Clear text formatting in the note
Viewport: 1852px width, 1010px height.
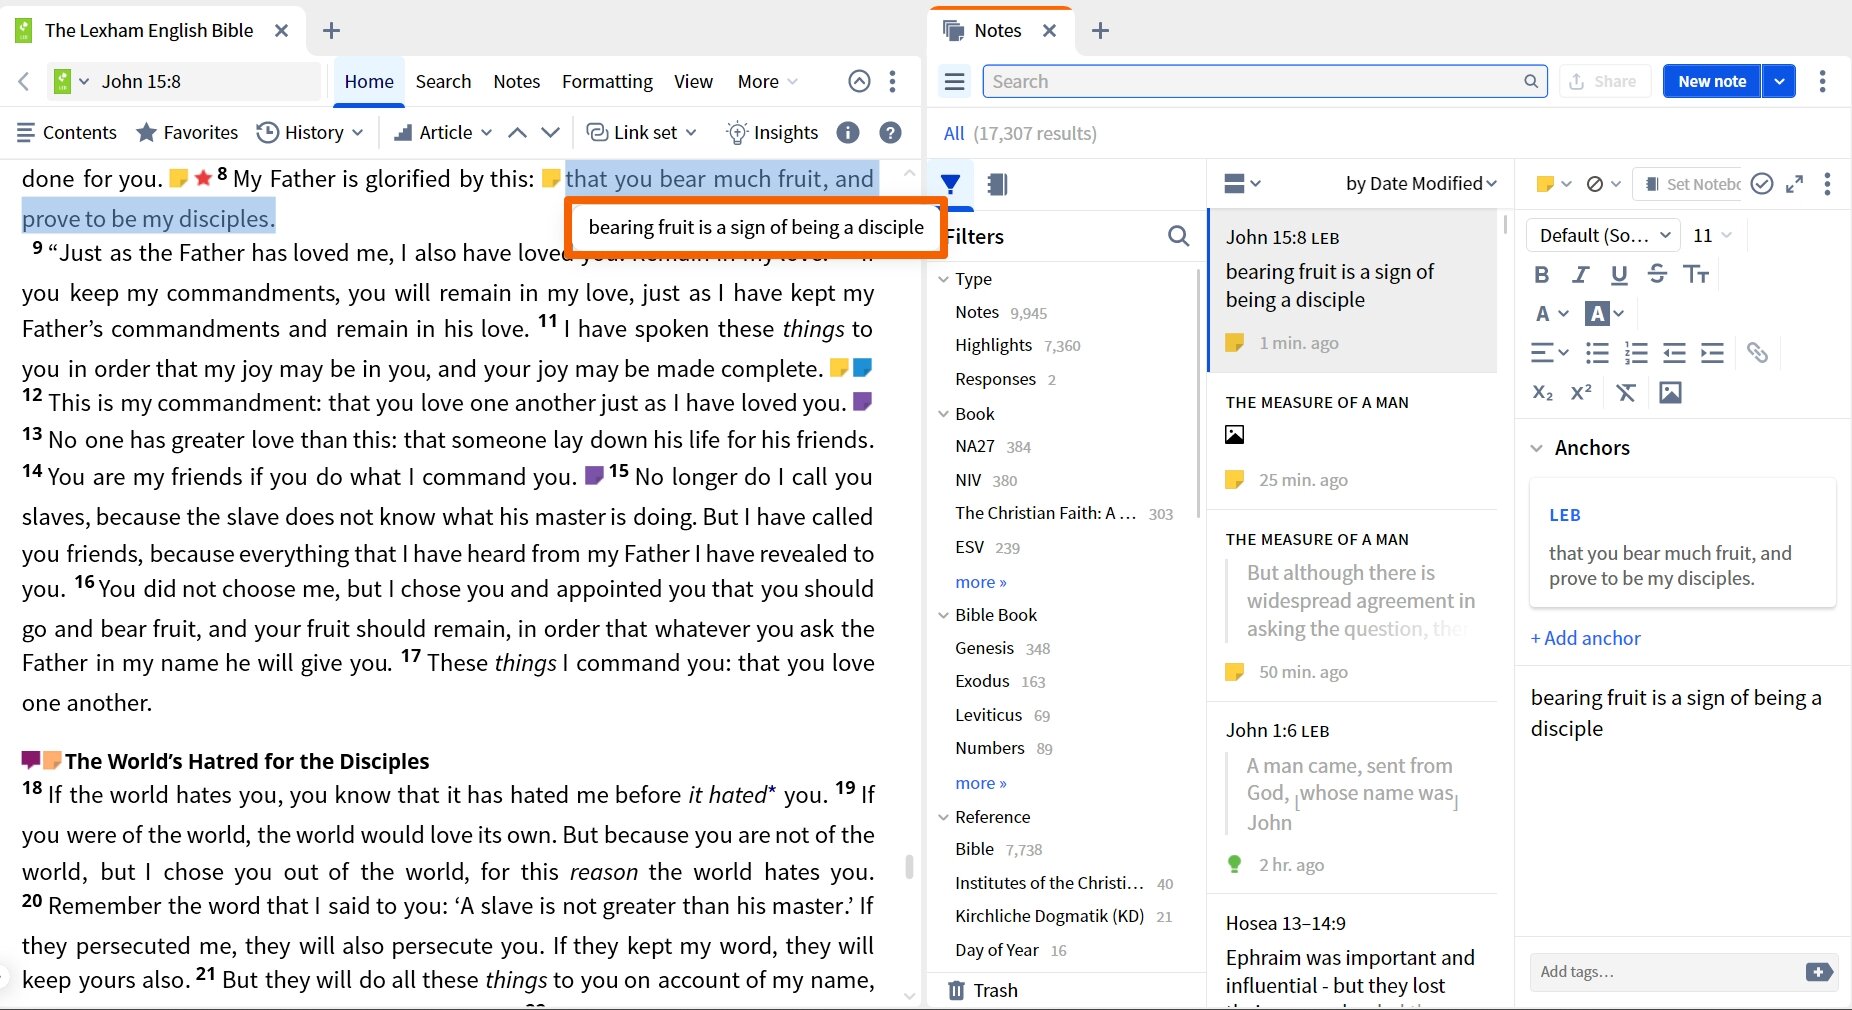click(x=1626, y=392)
